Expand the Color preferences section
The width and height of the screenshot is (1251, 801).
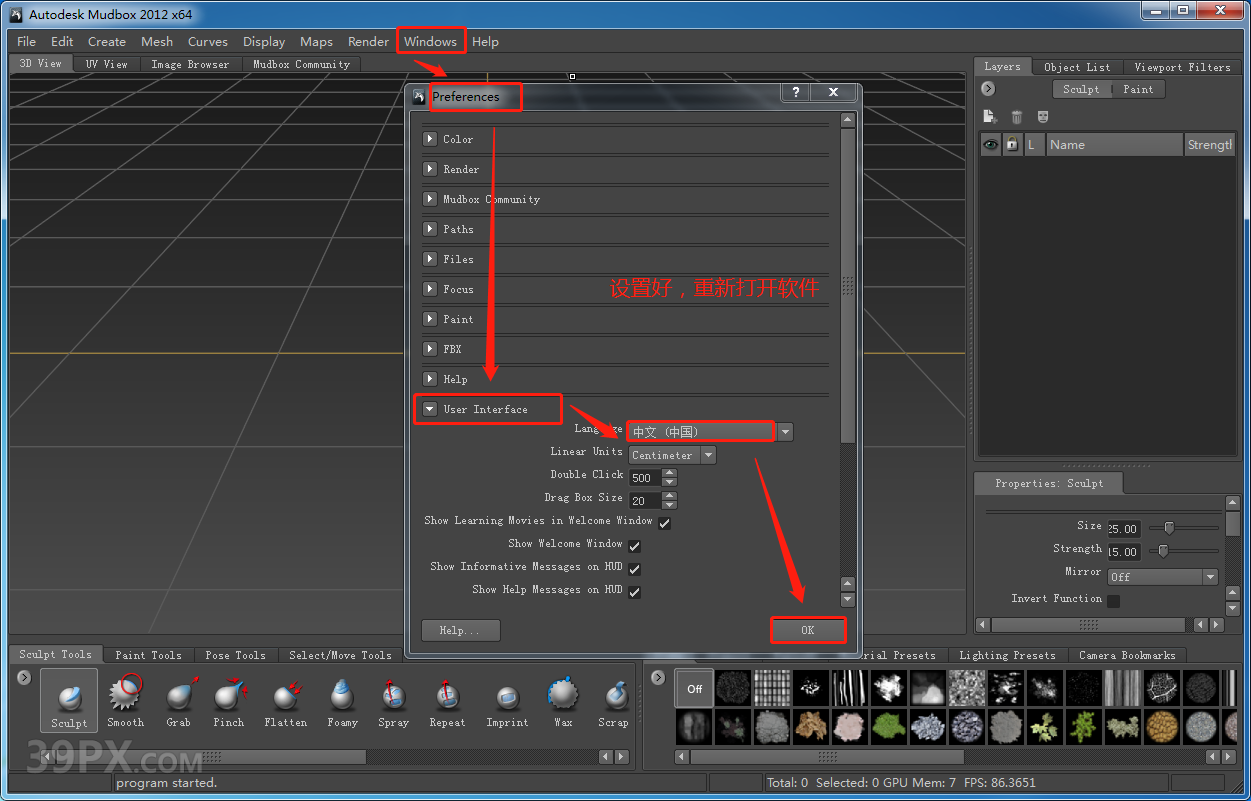pos(430,139)
